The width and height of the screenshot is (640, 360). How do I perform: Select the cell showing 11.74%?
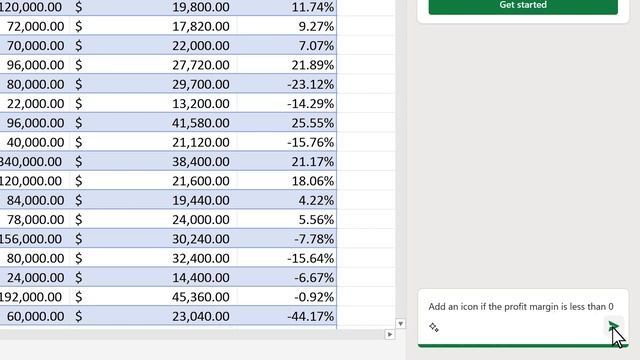287,7
